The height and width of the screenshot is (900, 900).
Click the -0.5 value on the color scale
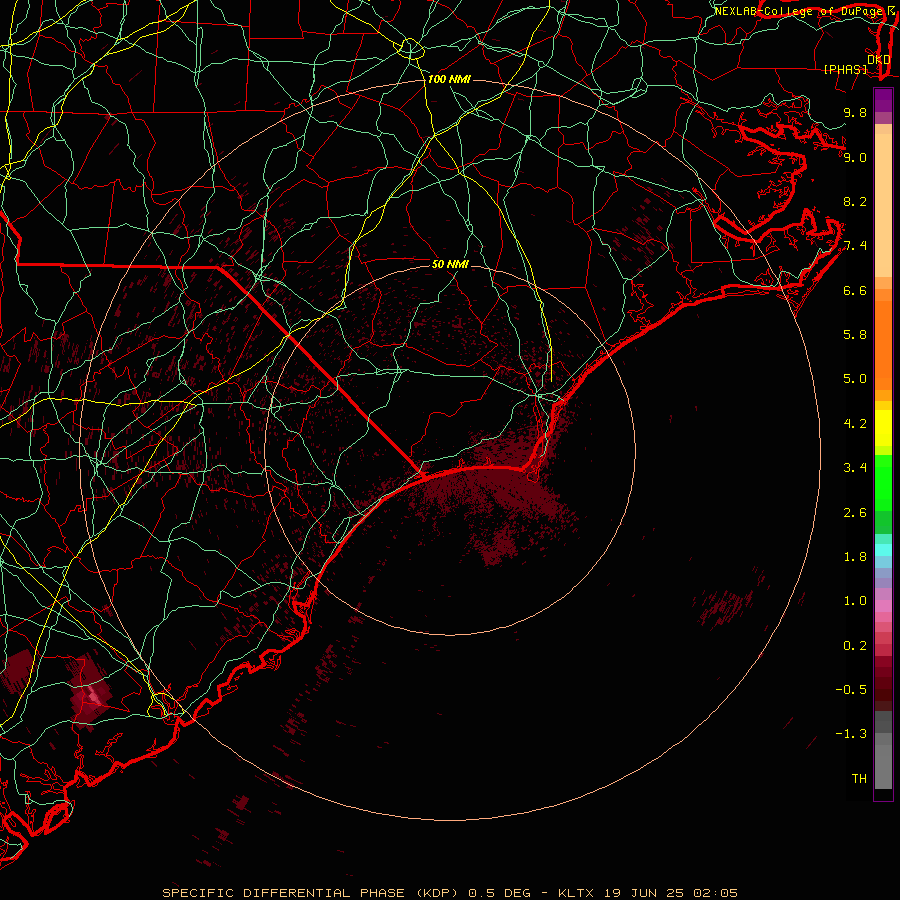click(851, 690)
